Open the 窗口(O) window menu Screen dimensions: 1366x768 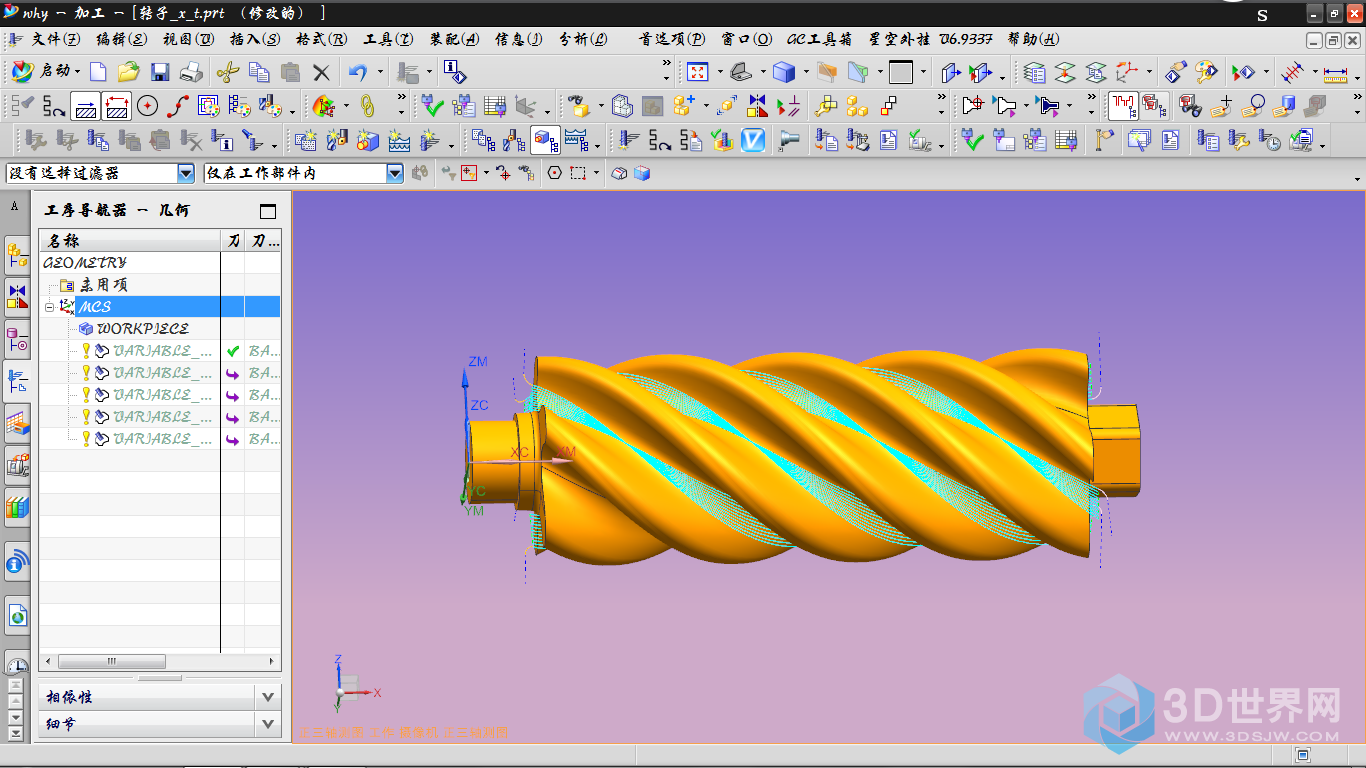746,39
